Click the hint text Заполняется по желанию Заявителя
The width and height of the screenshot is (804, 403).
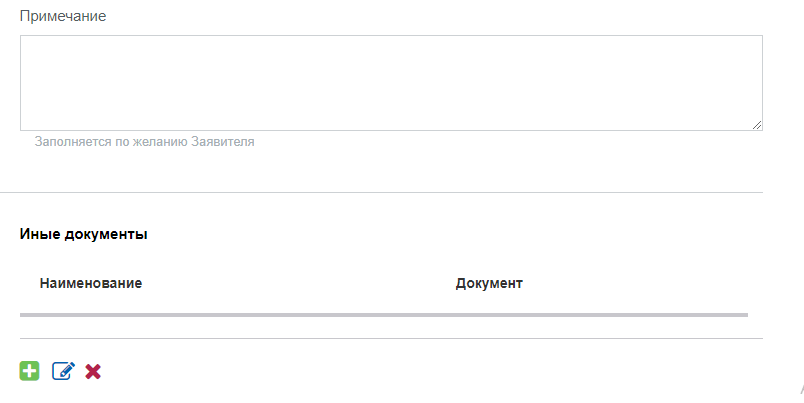144,142
